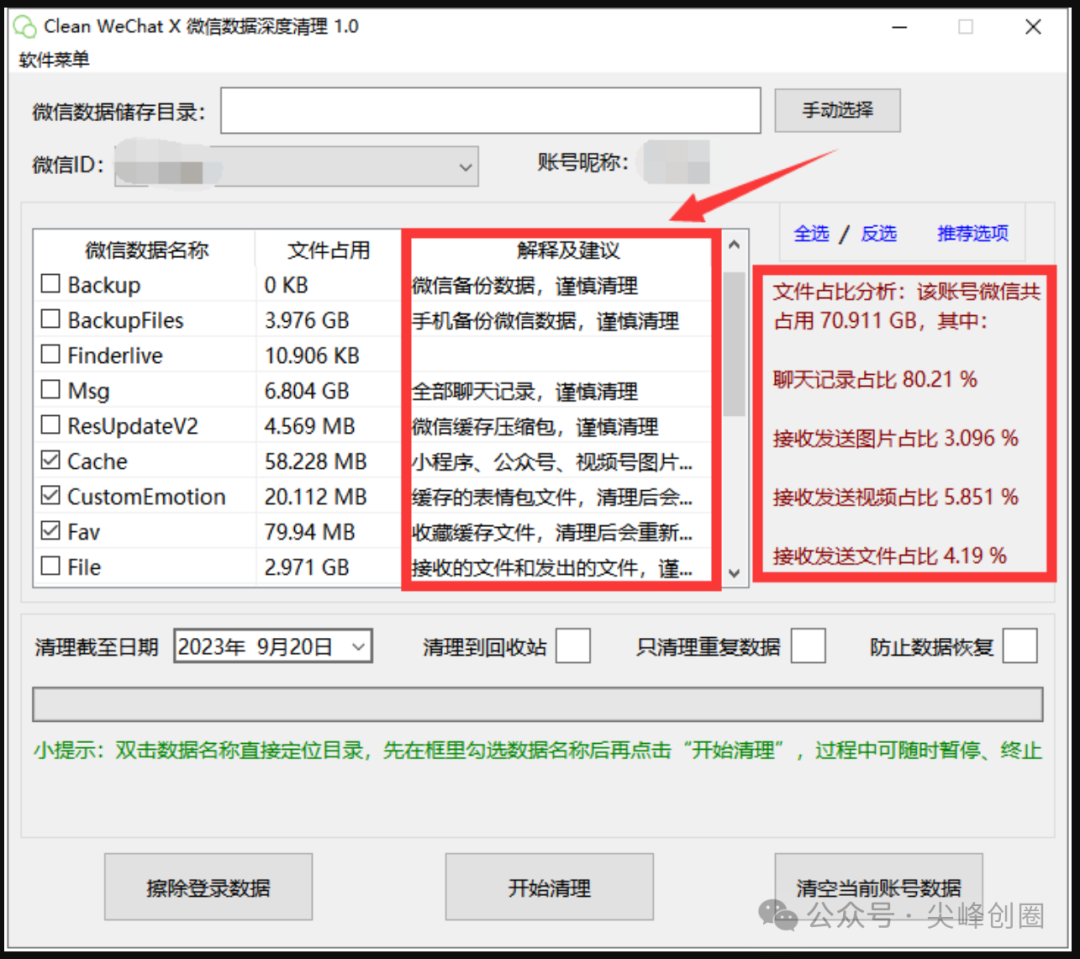Click the 清空当前账号数据 button
The height and width of the screenshot is (959, 1080).
(879, 887)
